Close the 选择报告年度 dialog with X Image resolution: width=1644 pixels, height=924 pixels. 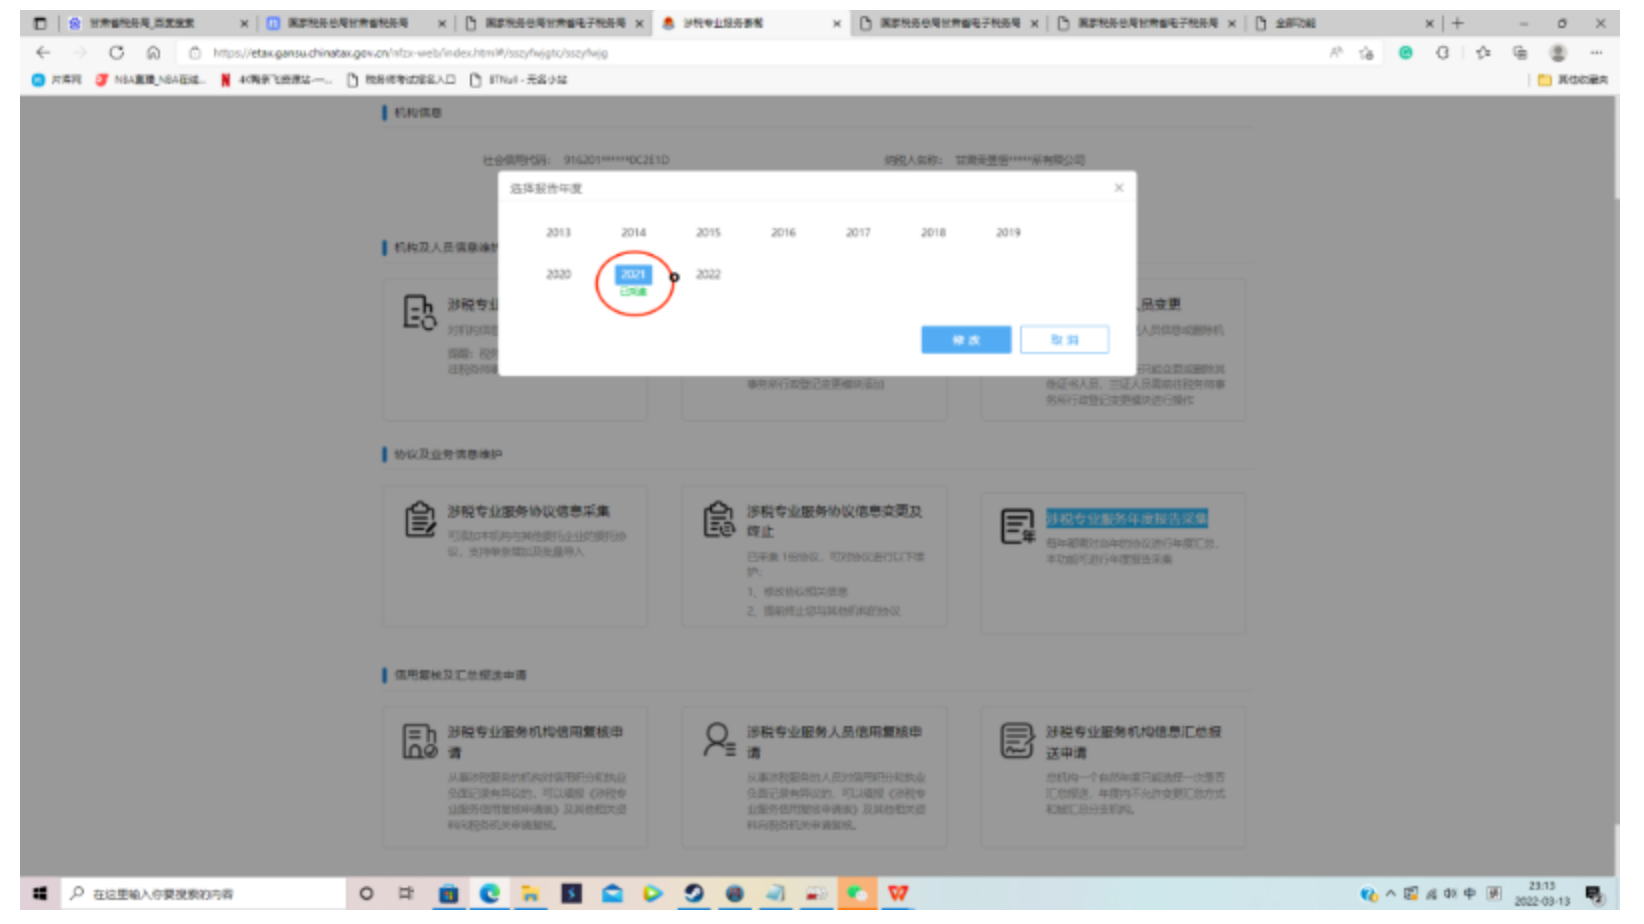[1119, 188]
